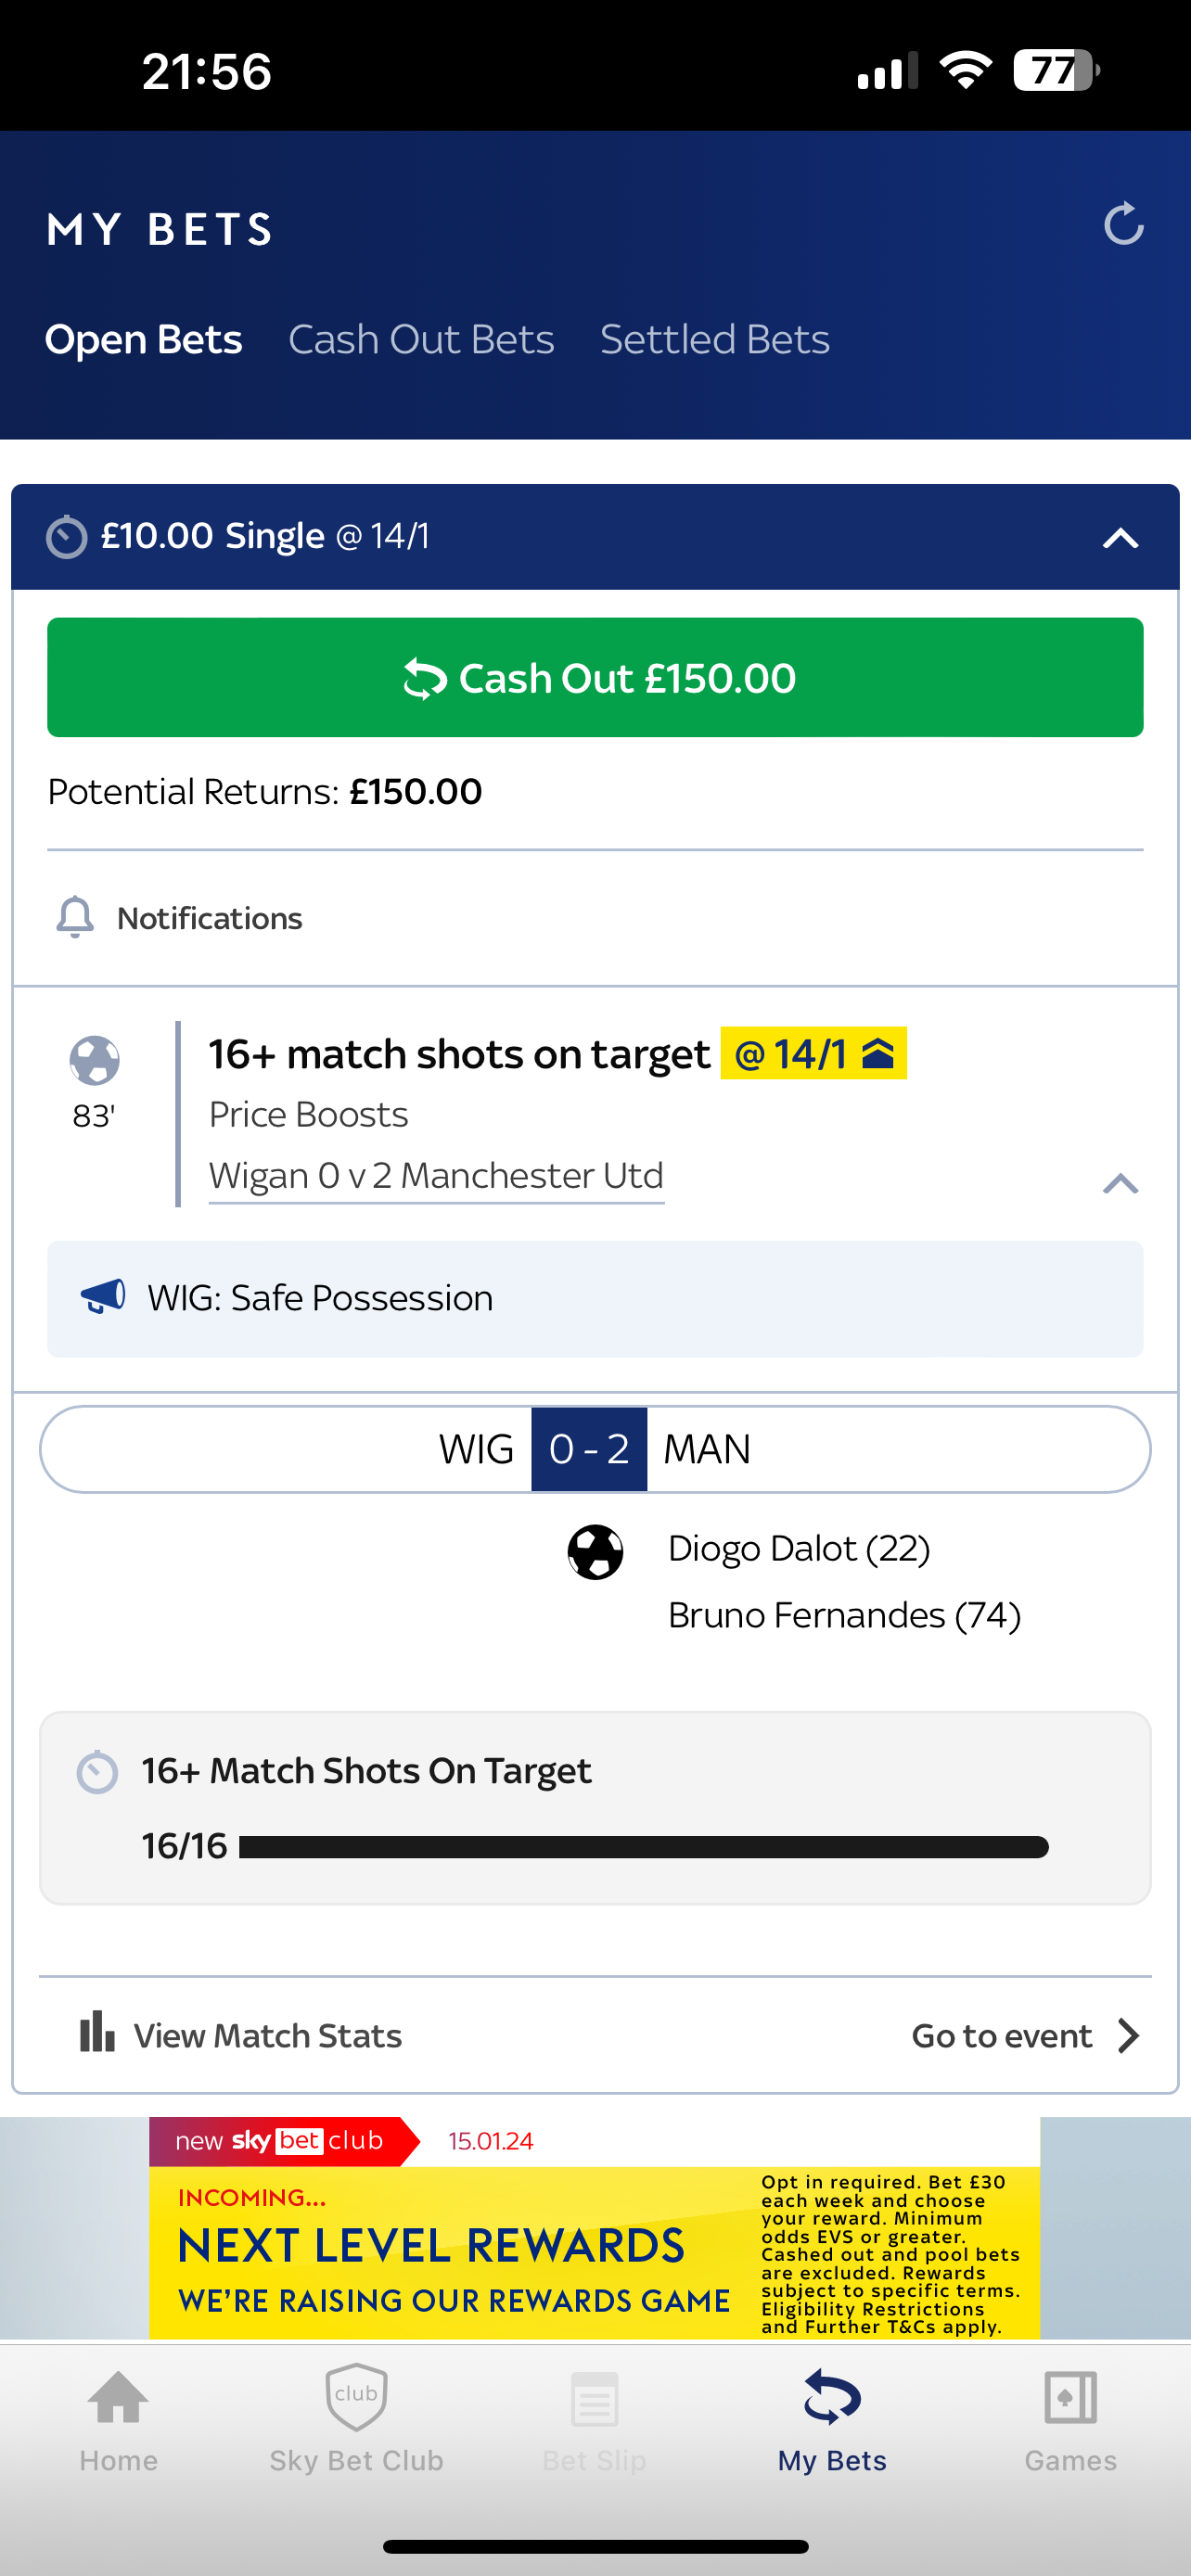Screen dimensions: 1191x2576
Task: Collapse the Wigan v Manchester Utd match details
Action: pos(1120,1184)
